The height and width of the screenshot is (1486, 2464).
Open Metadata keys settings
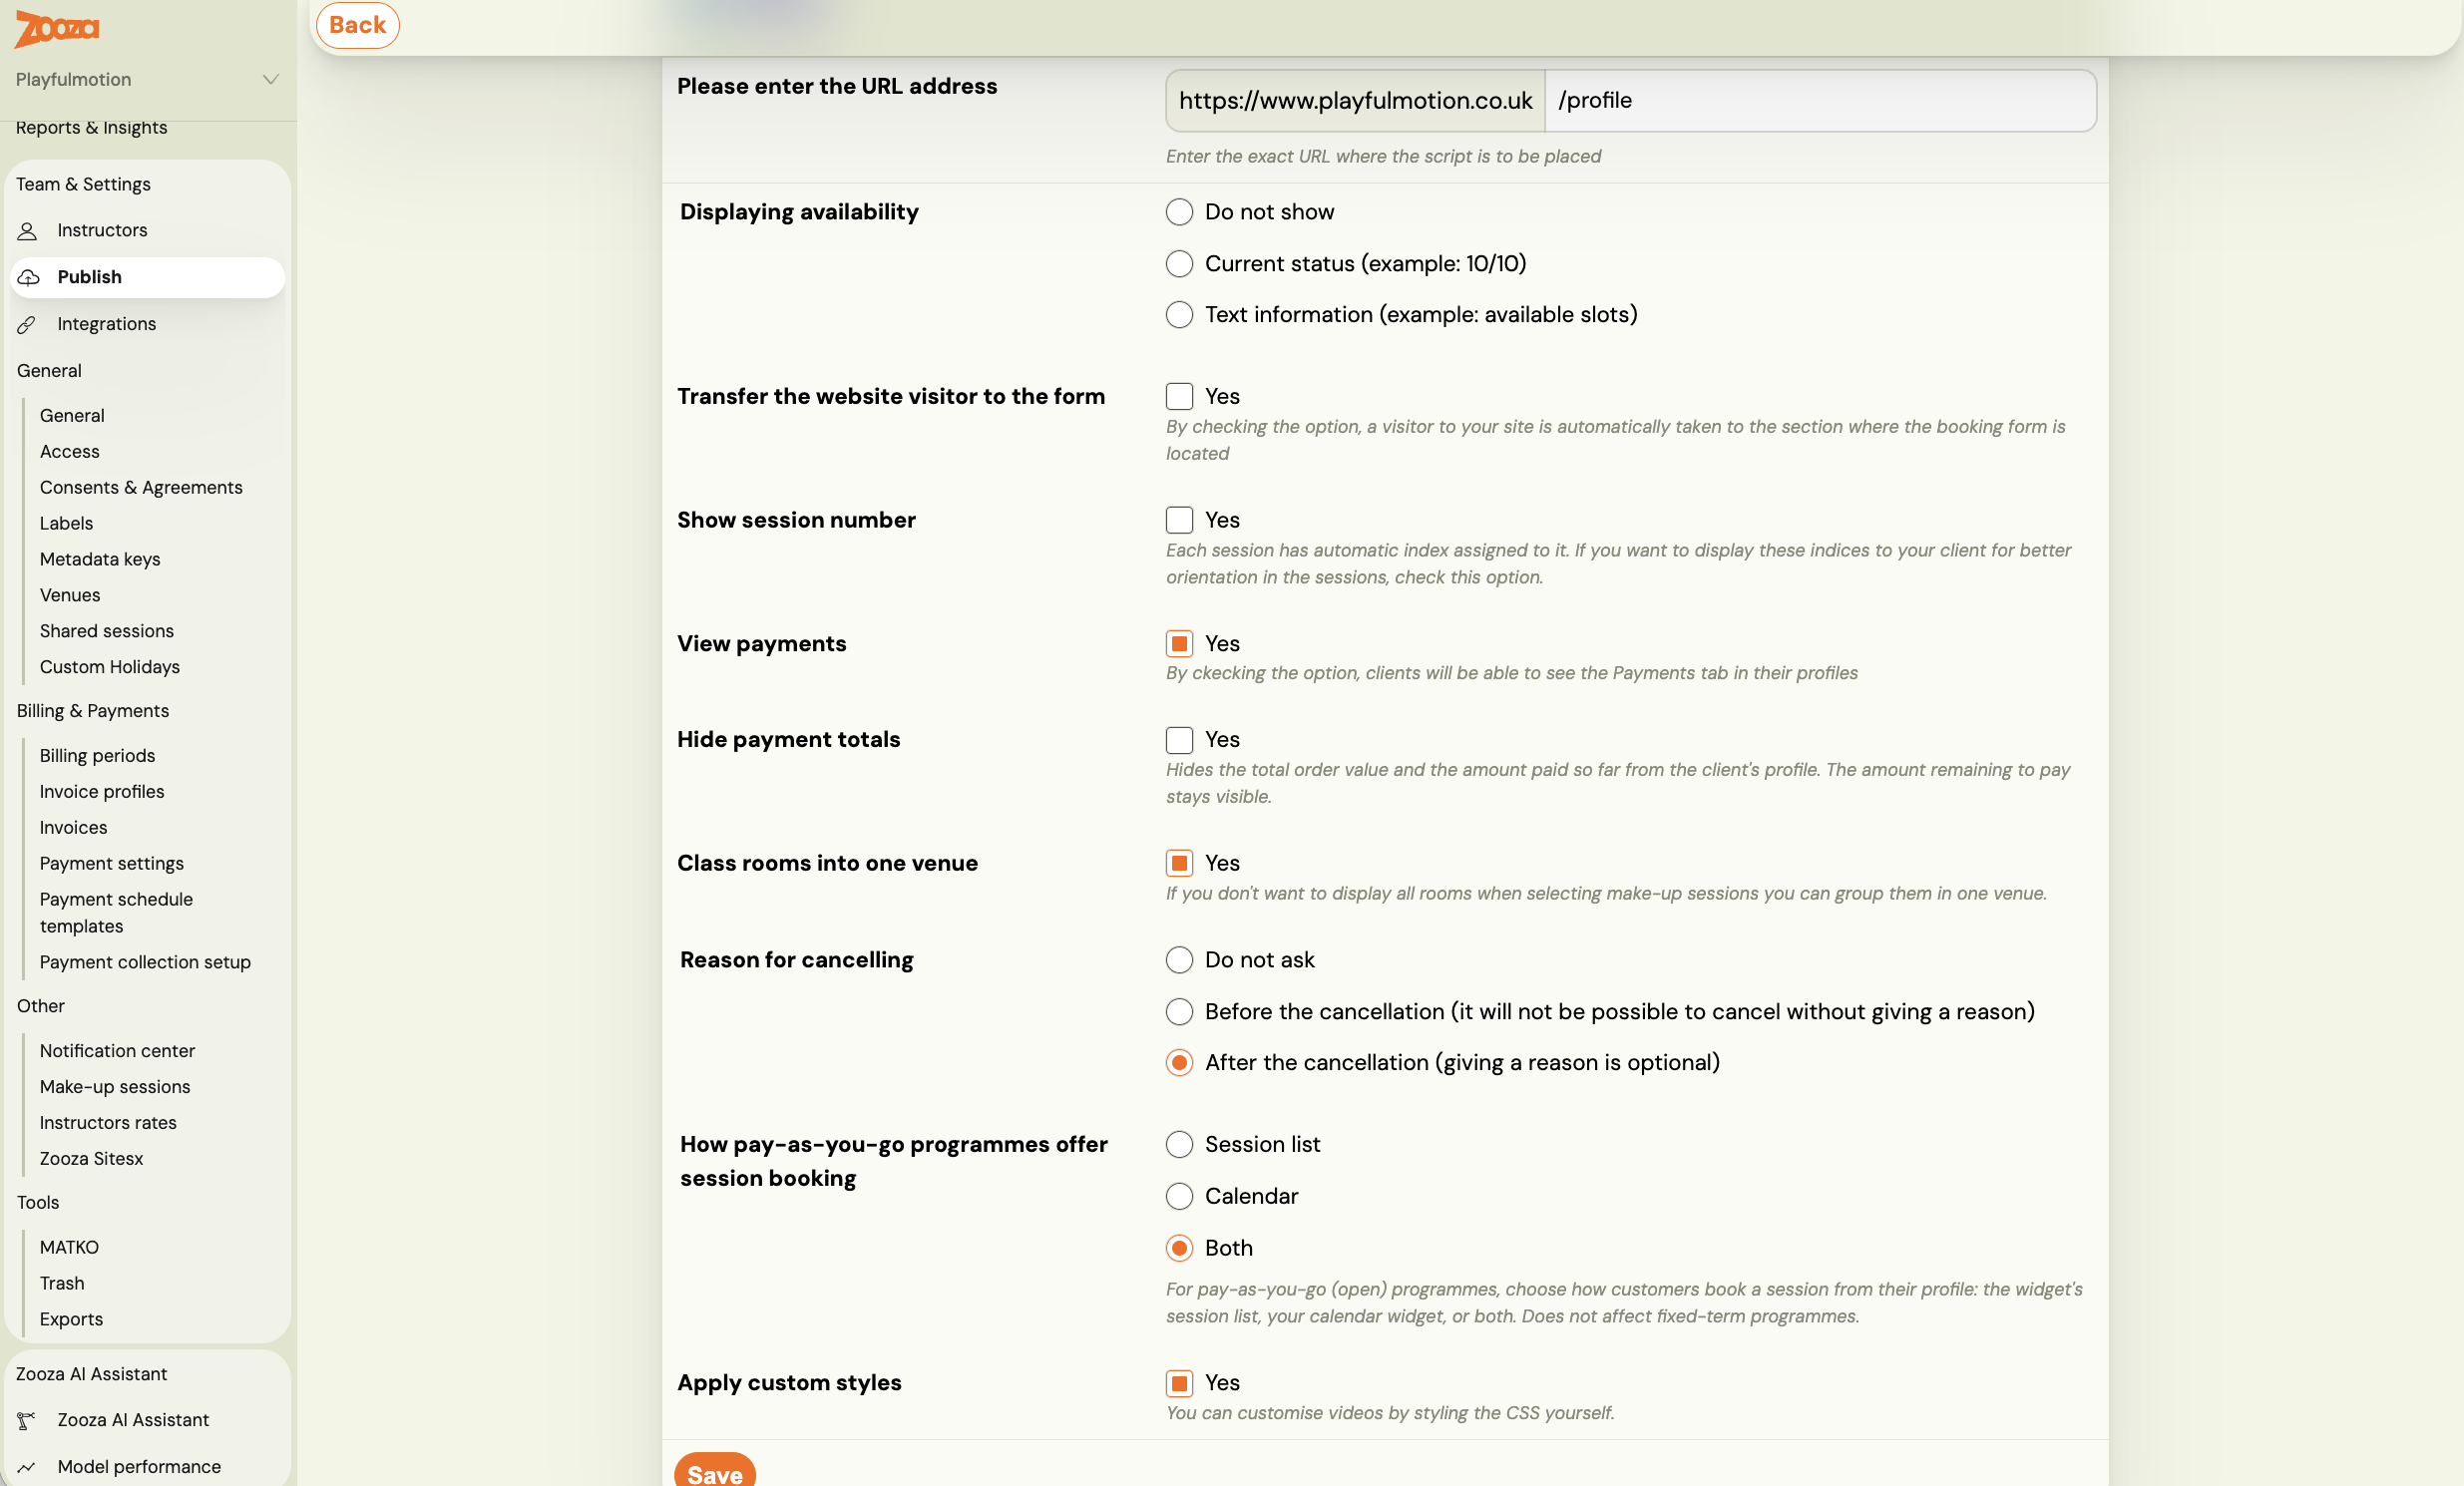click(x=100, y=560)
